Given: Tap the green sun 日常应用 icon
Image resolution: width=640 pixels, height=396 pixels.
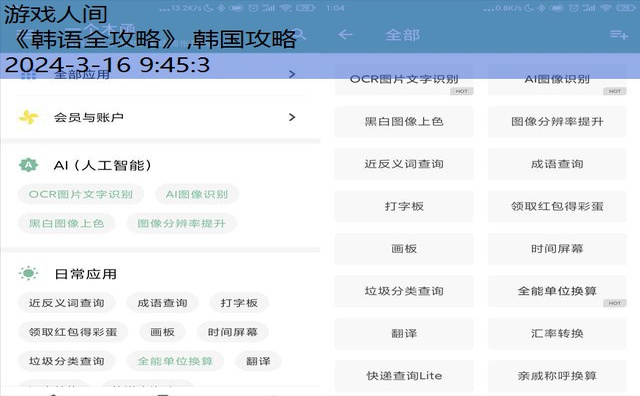Looking at the screenshot, I should point(29,273).
